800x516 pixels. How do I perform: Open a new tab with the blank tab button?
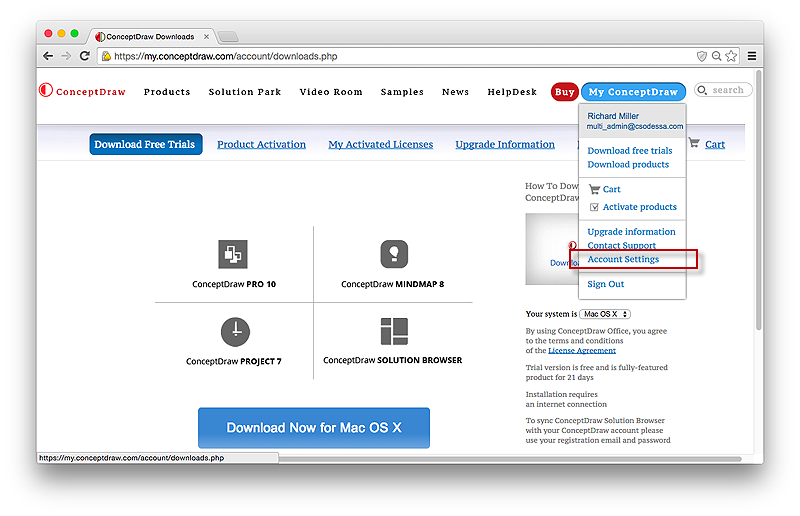coord(228,37)
